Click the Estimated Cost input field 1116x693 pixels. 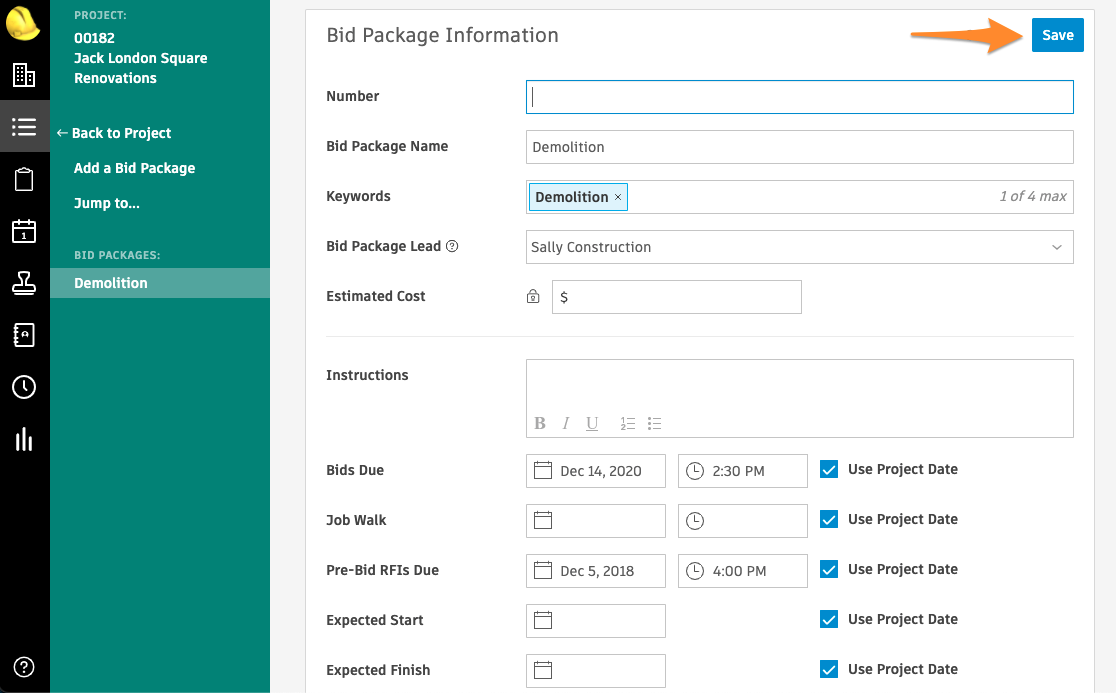coord(677,297)
